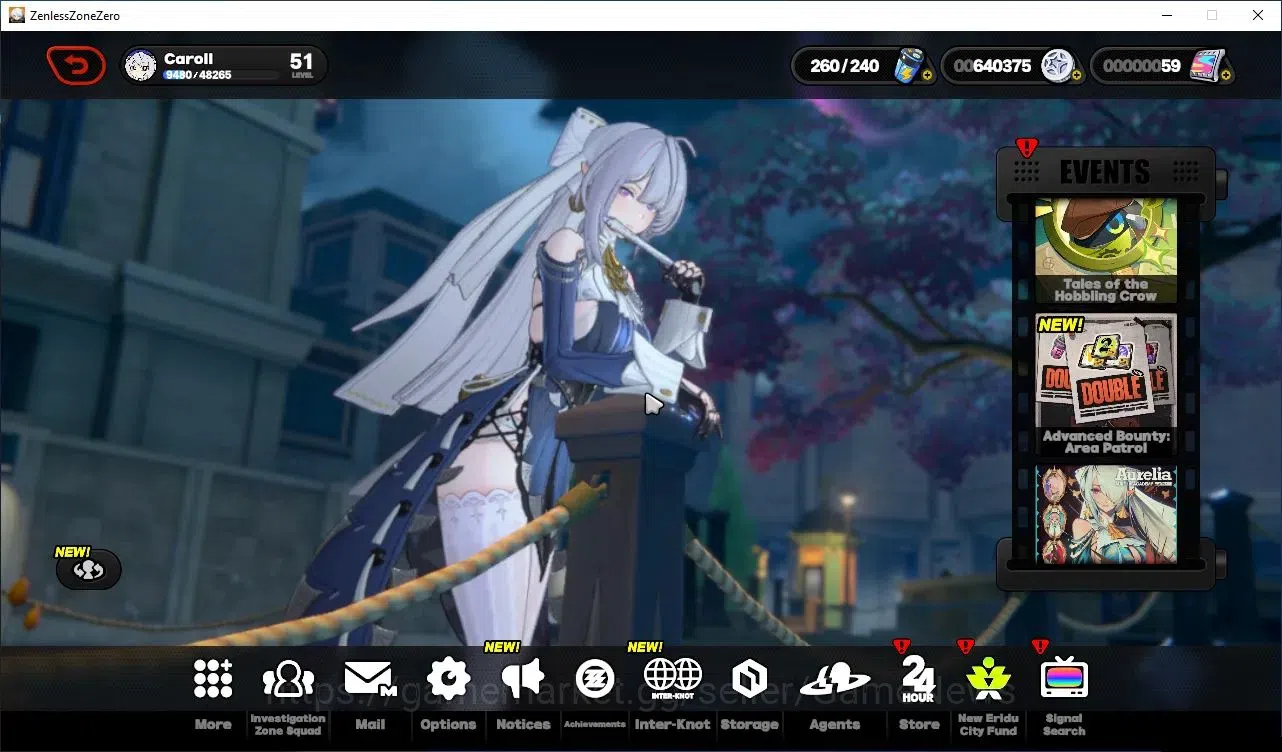Open the Achievements medal icon

pos(595,679)
